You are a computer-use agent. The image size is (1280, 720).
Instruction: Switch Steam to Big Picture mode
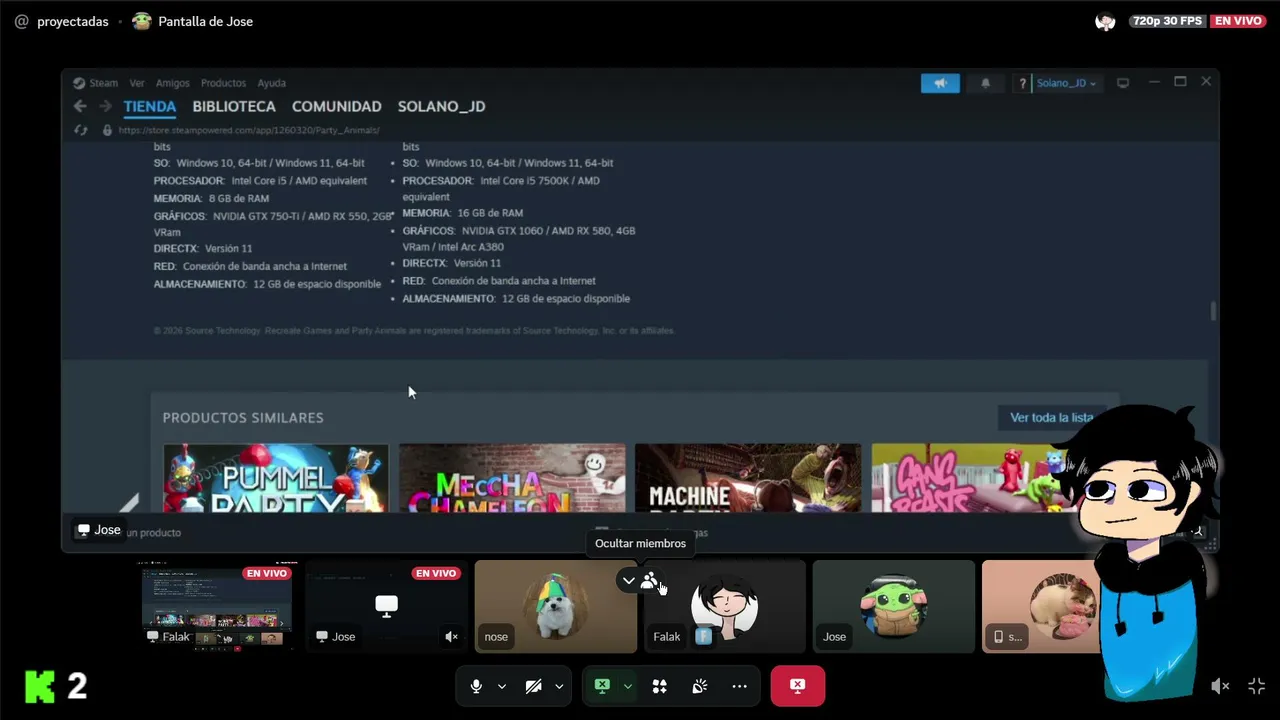[1123, 83]
